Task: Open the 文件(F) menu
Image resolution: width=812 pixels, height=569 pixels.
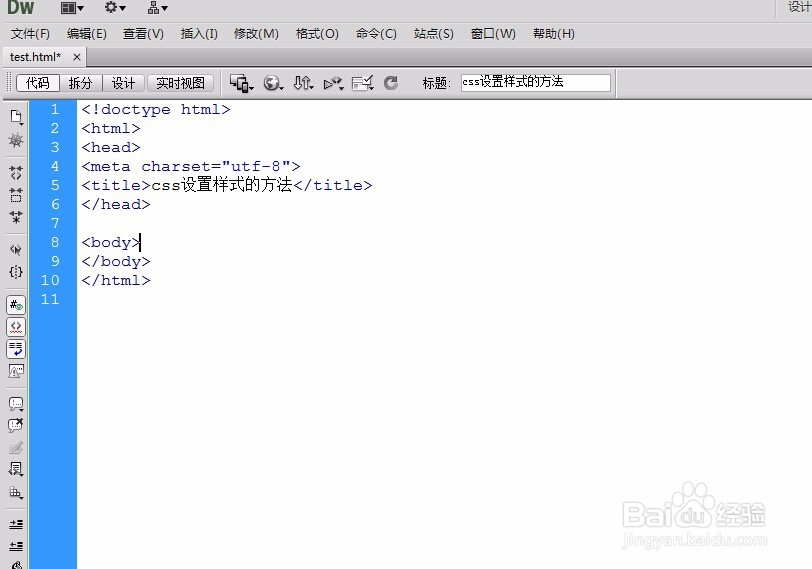Action: coord(30,34)
